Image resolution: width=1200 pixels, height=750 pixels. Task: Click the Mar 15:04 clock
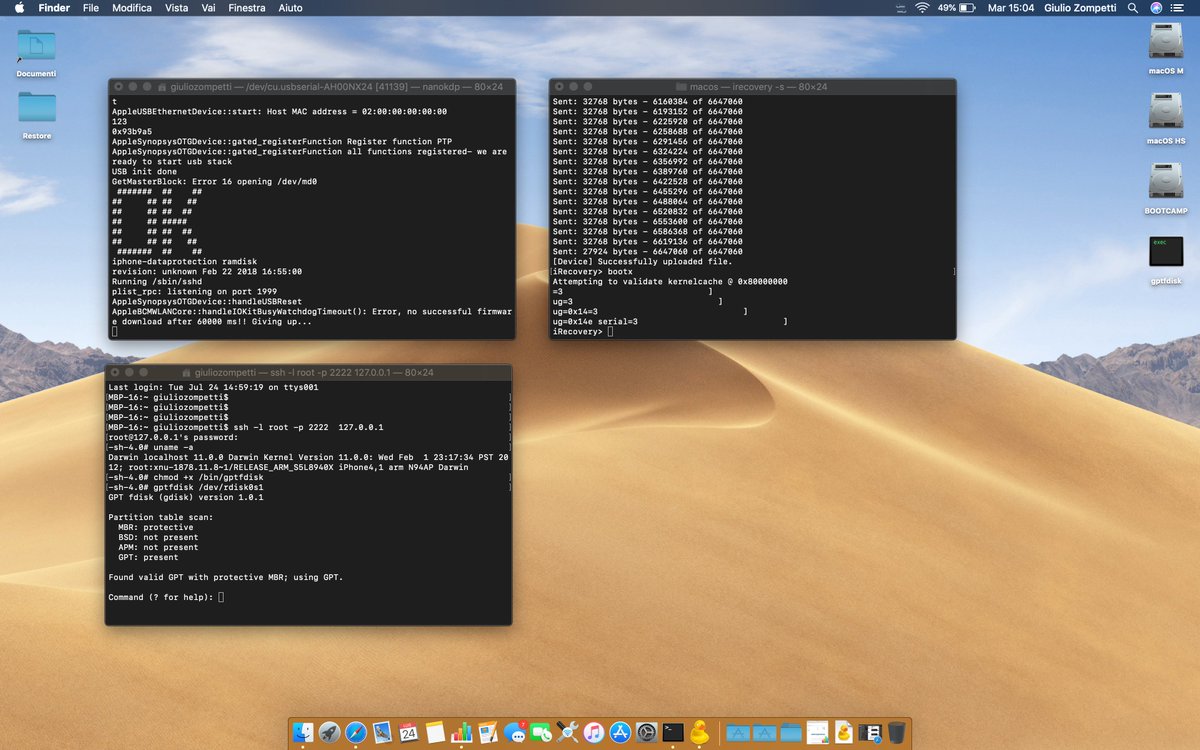click(1011, 7)
